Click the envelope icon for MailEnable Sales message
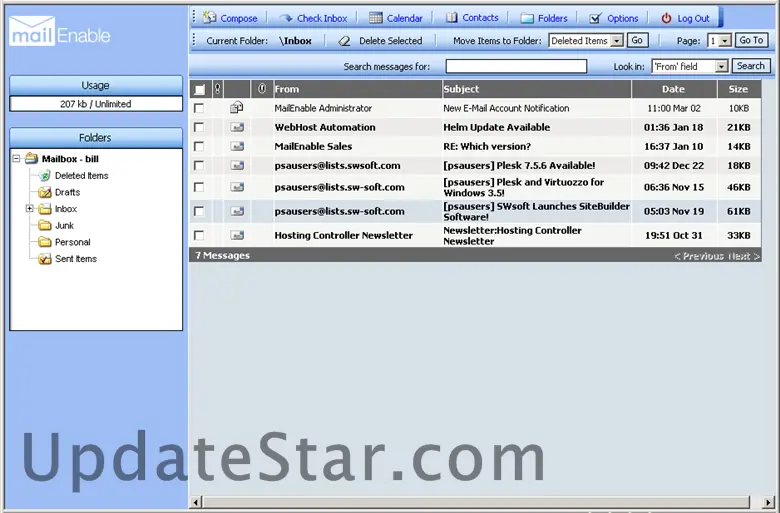 pos(237,146)
